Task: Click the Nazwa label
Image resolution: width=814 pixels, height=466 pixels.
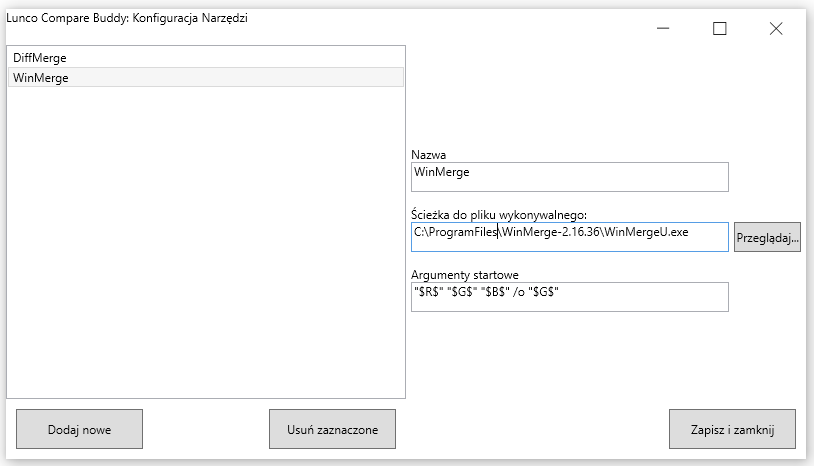Action: coord(428,155)
